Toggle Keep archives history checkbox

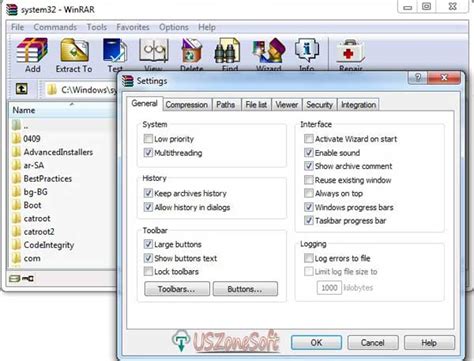click(x=148, y=193)
